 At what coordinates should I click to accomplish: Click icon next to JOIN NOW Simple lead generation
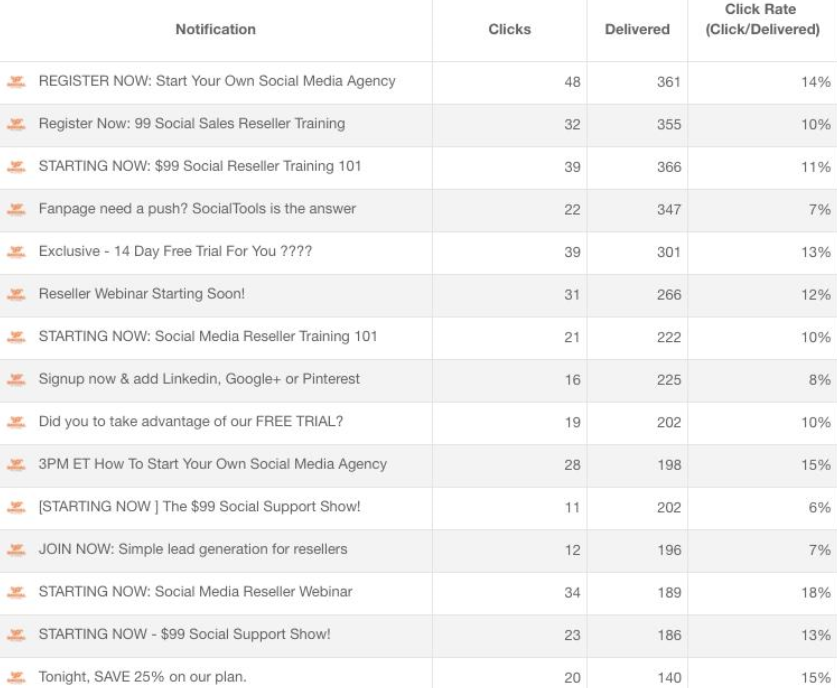pos(16,550)
